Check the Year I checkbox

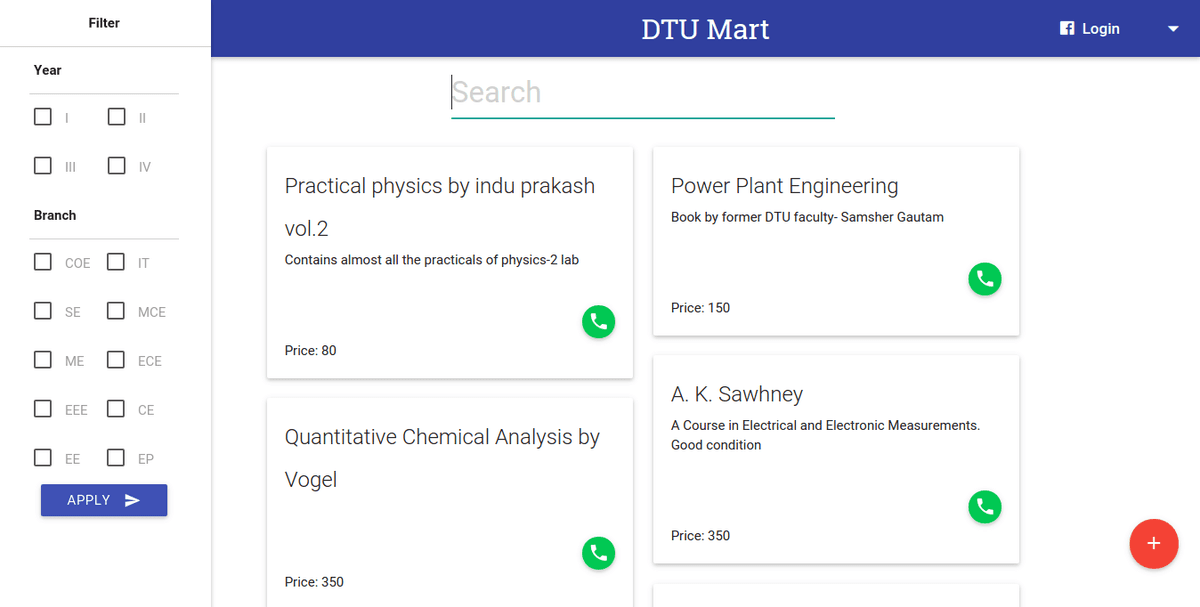(x=43, y=117)
